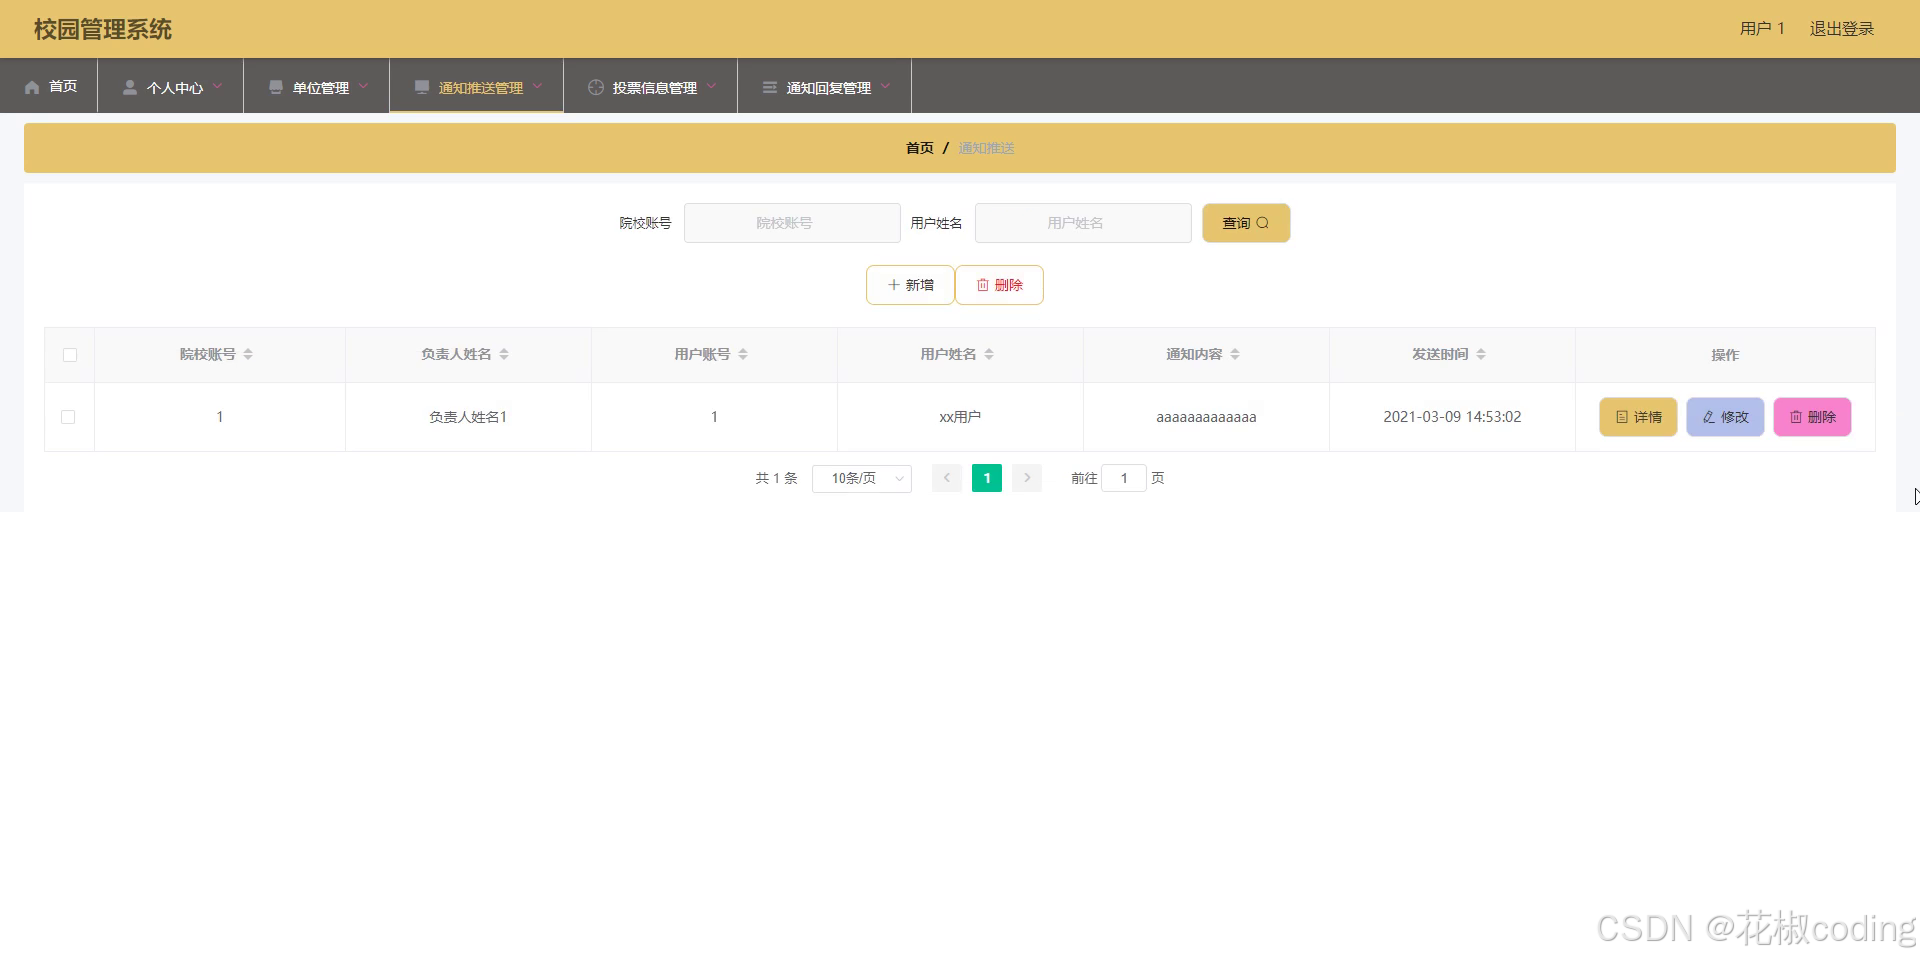Viewport: 1920px width, 960px height.
Task: Click sort arrows for 发送时间 column
Action: pos(1481,354)
